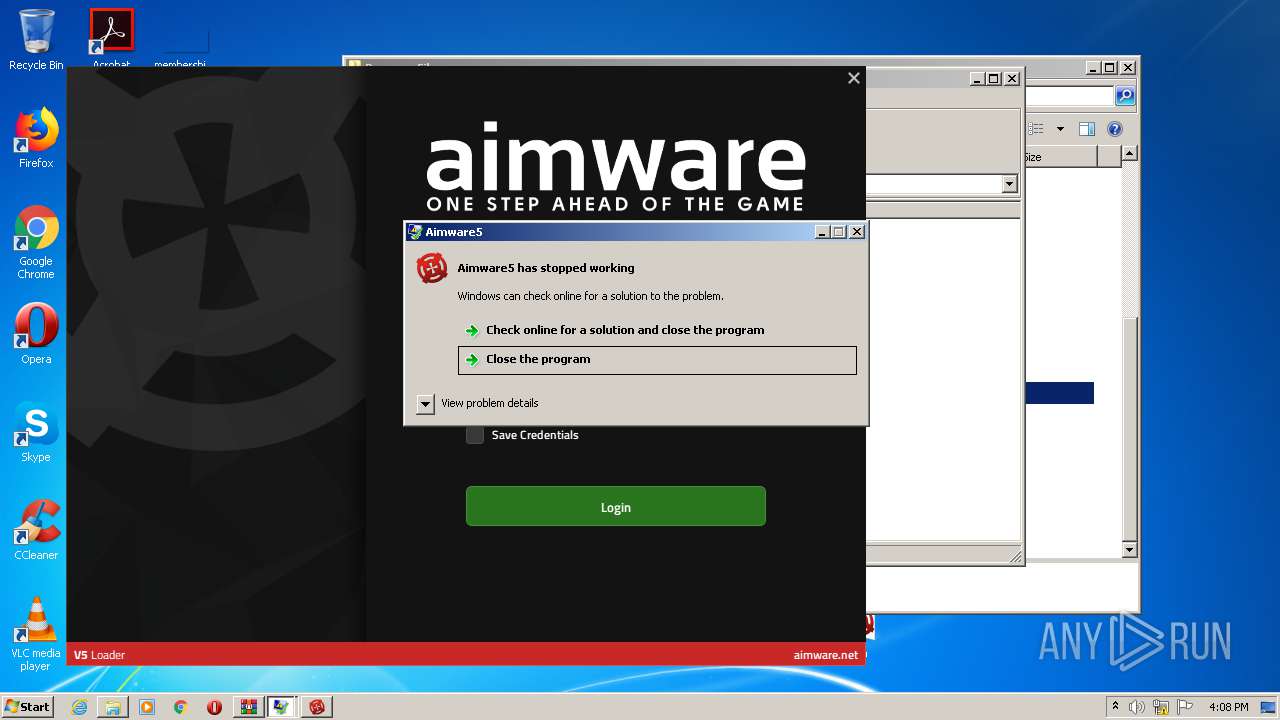Toggle Save Credentials checkbox

pyautogui.click(x=475, y=435)
